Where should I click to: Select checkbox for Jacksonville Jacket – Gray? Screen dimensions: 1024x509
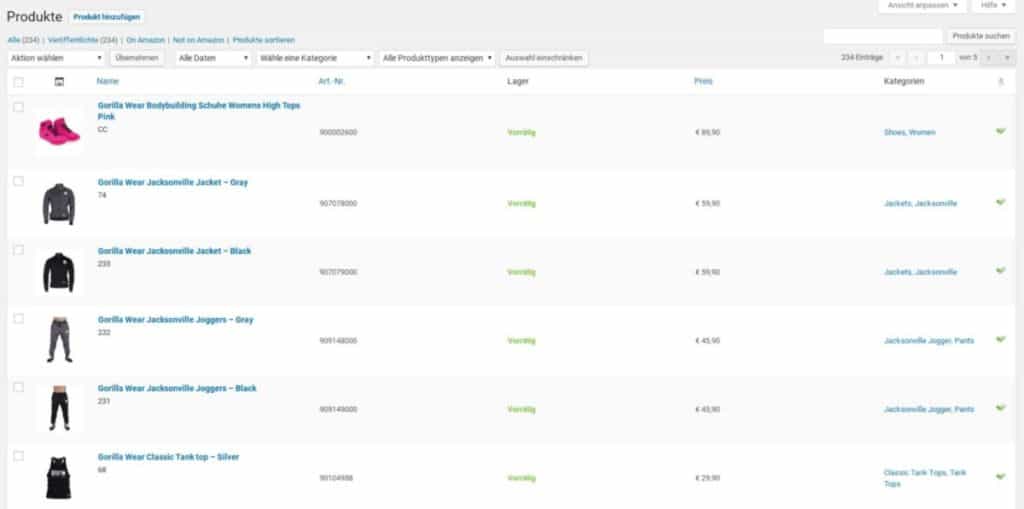[18, 181]
